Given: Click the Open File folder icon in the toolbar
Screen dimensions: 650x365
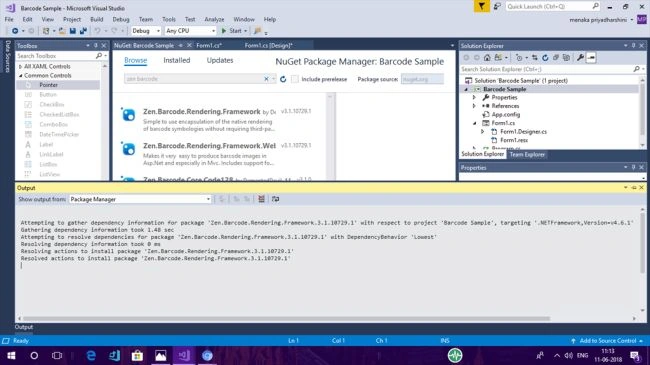Looking at the screenshot, I should pyautogui.click(x=62, y=31).
